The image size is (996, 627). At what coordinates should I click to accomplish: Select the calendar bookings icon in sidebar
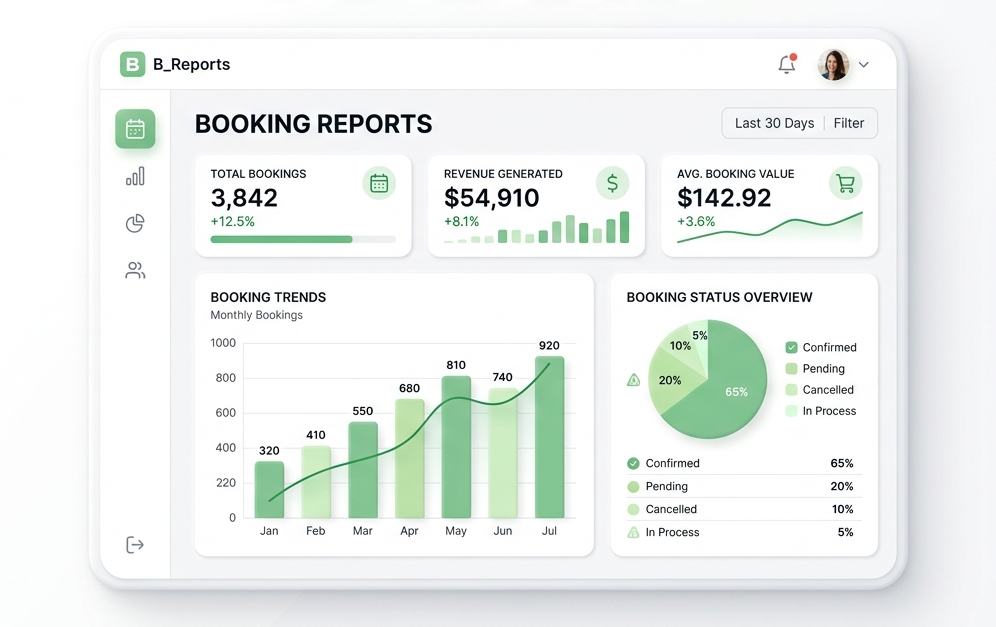coord(135,128)
